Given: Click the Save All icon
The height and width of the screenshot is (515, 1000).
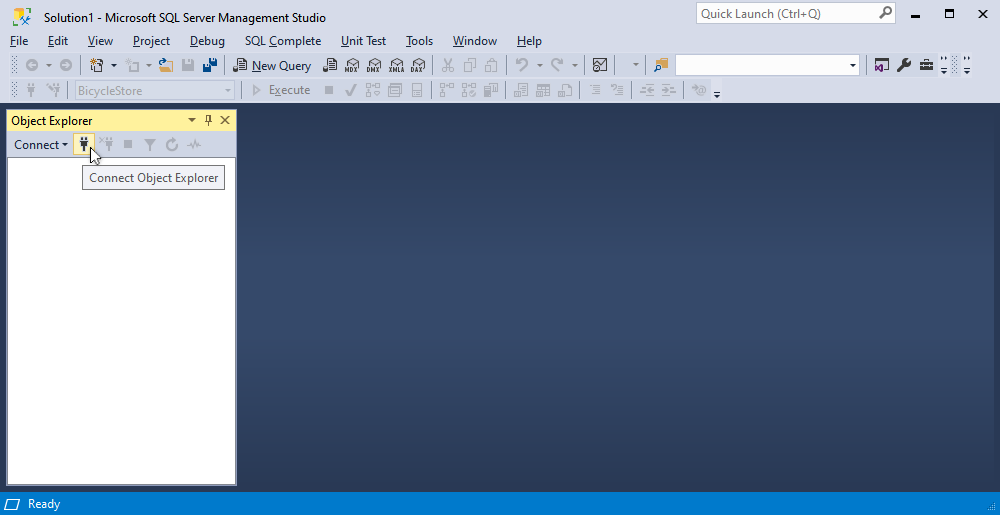Looking at the screenshot, I should point(210,65).
